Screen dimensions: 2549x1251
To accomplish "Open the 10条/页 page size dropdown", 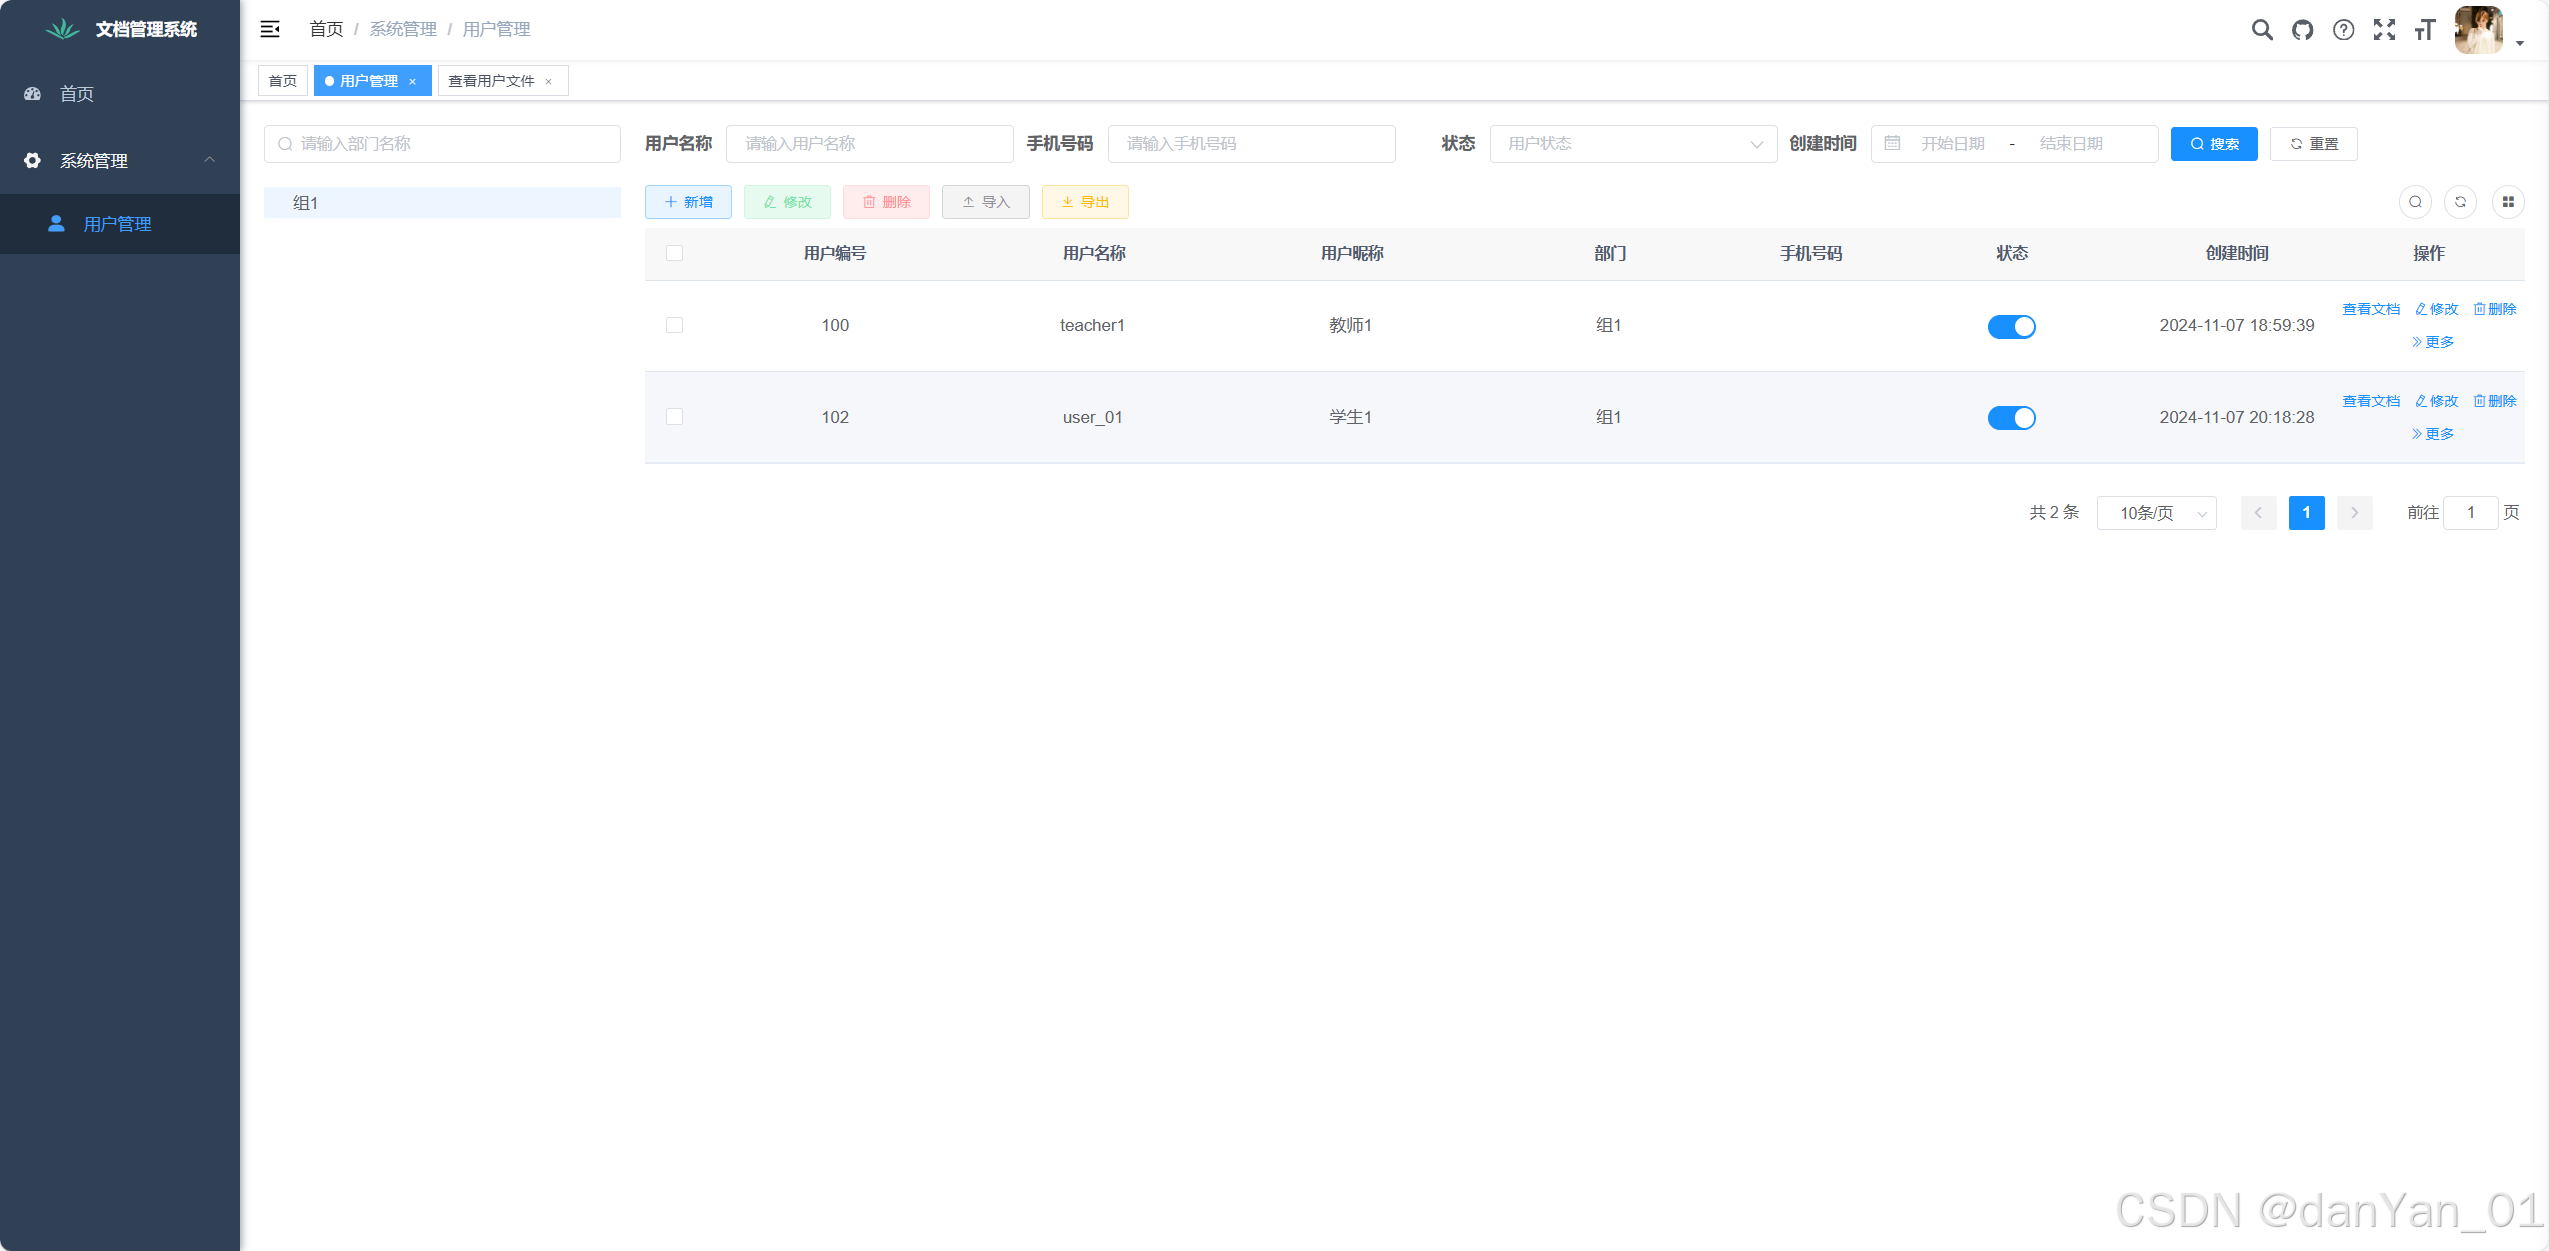I will [2156, 513].
